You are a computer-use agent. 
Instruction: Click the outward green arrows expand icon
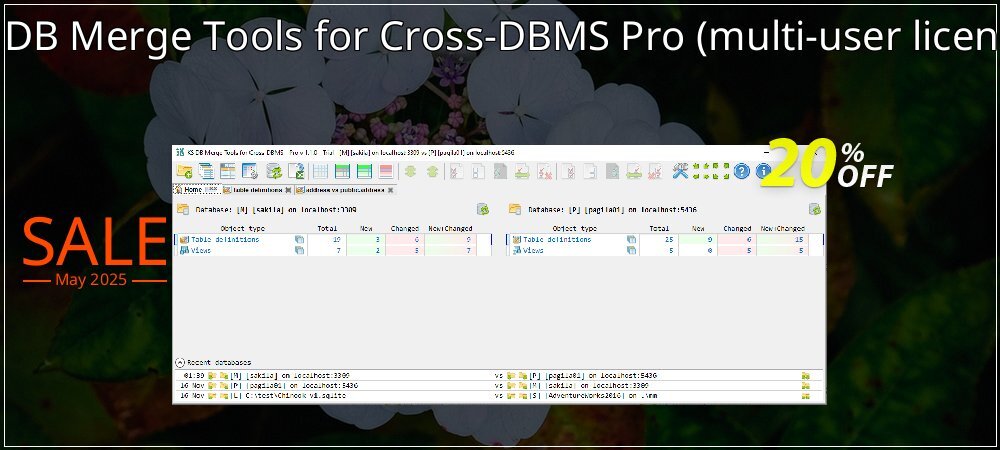coord(721,171)
